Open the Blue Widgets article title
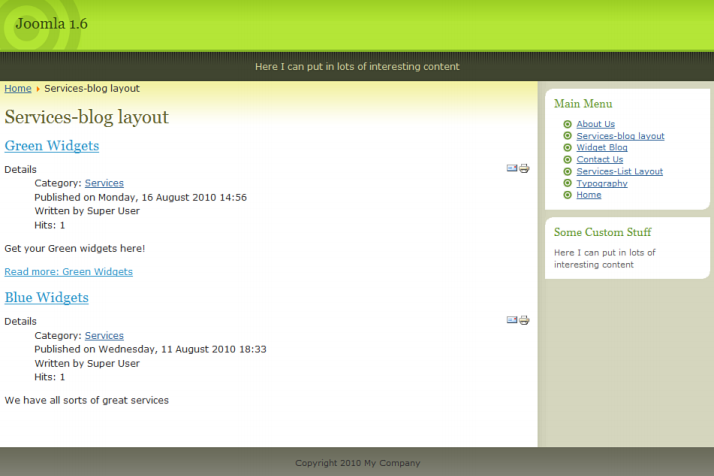 [47, 298]
